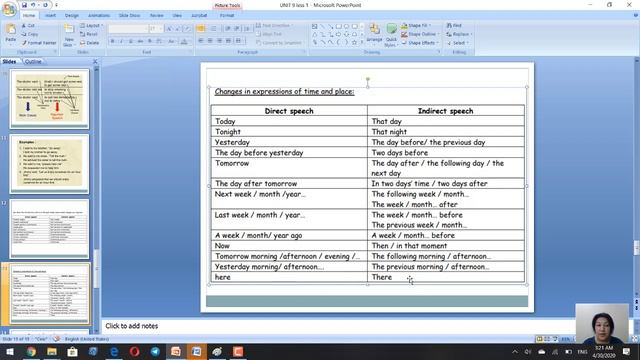The image size is (640, 360).
Task: Click the Clear Formatting icon
Action: [x=187, y=29]
